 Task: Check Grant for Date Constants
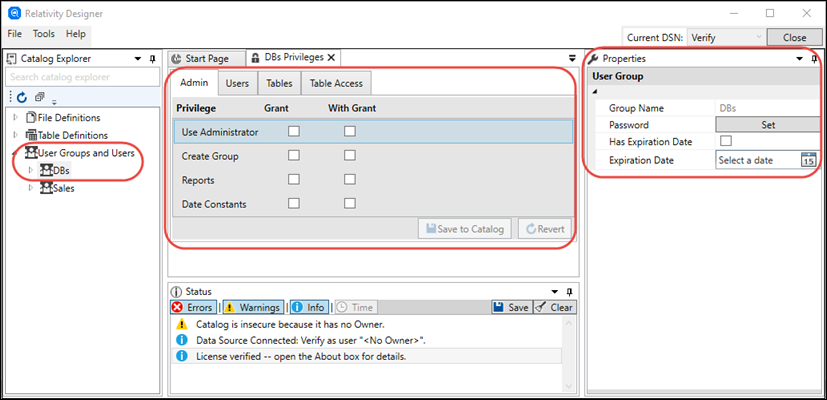294,203
